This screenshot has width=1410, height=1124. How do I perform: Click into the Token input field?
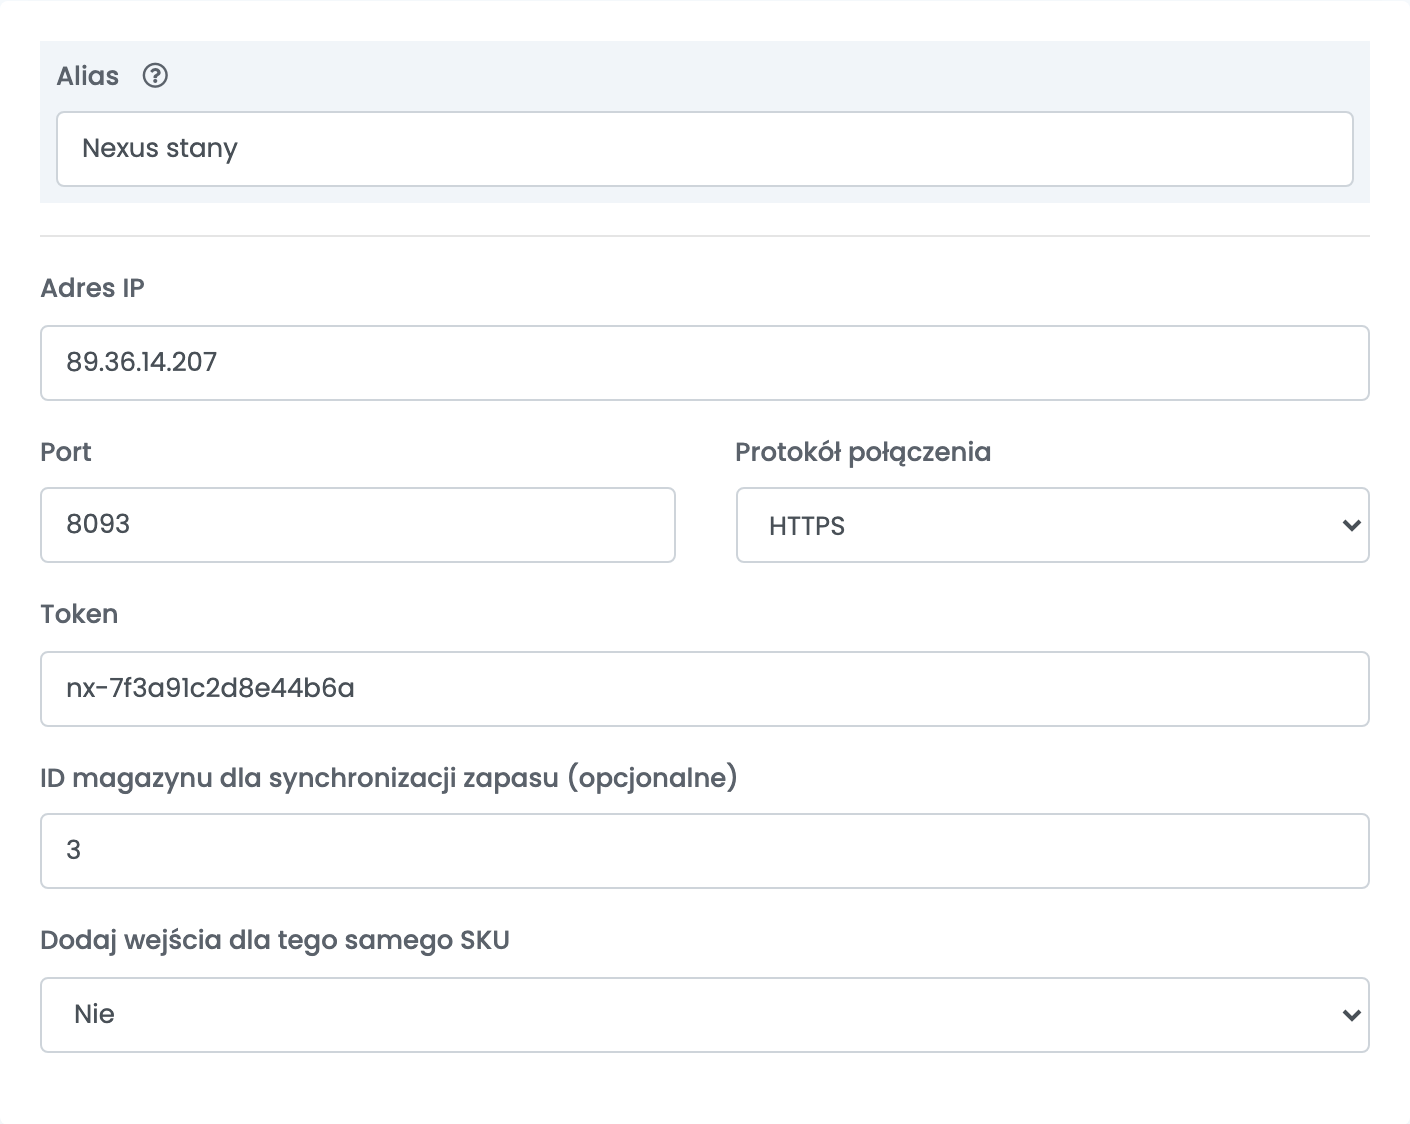[705, 689]
